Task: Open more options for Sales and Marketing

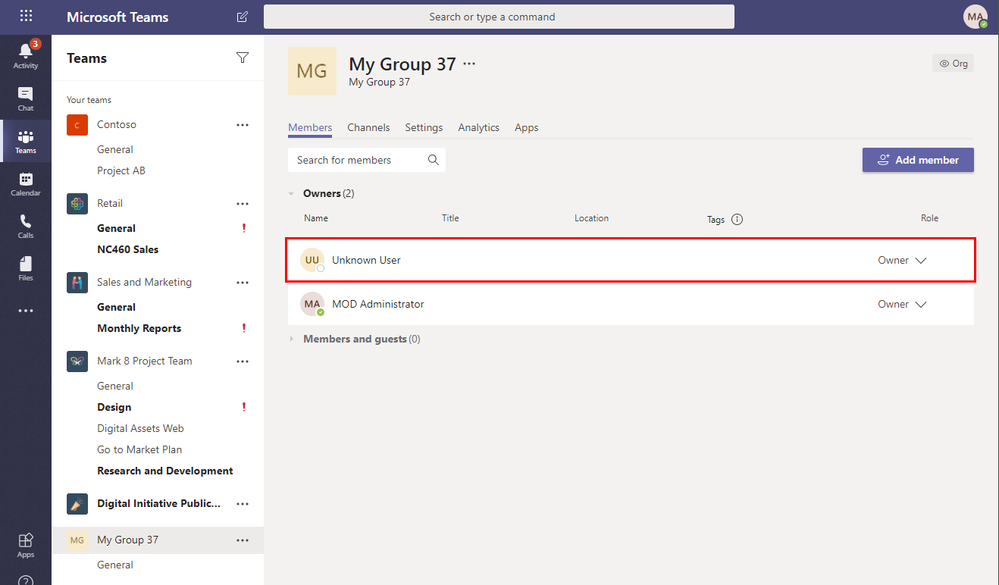Action: (x=242, y=282)
